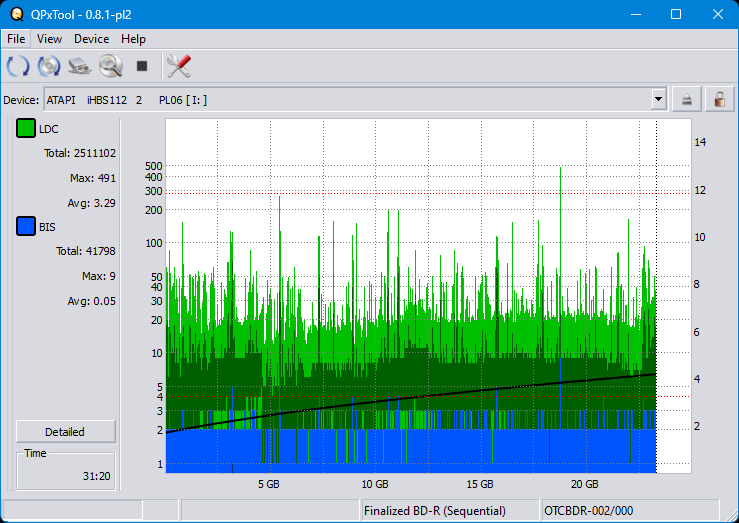Click the Detailed button

(x=66, y=432)
